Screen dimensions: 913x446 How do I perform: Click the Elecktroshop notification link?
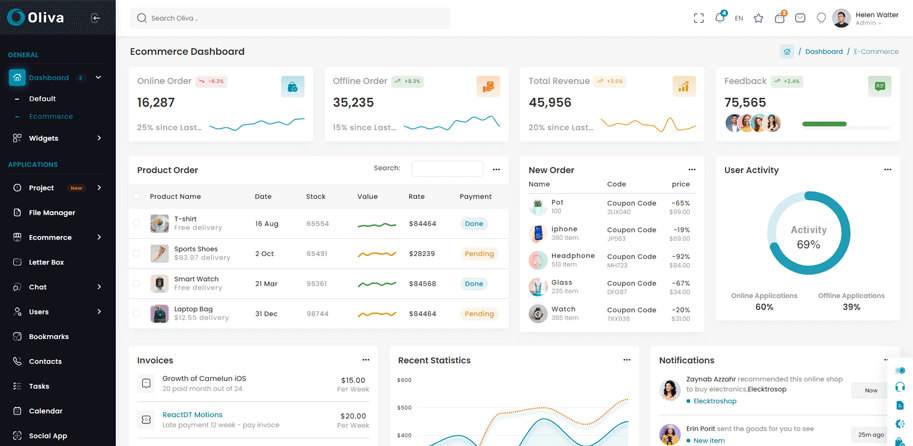[x=715, y=401]
